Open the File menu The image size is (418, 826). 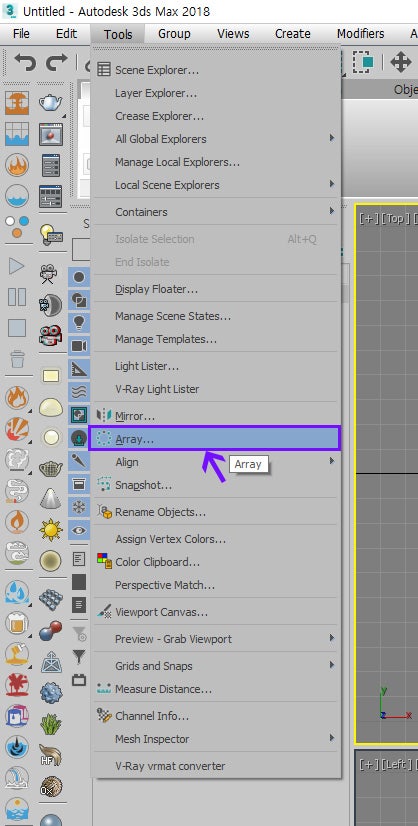coord(21,34)
